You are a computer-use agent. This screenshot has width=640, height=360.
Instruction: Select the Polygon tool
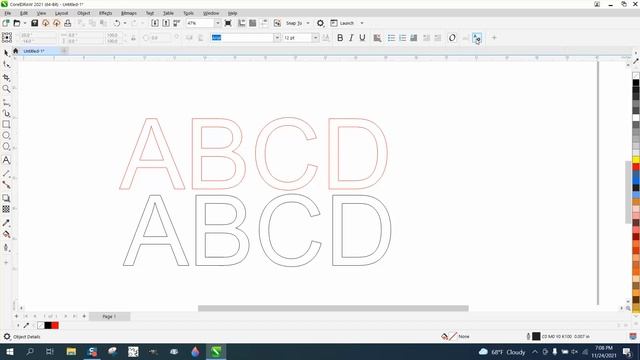[6, 147]
